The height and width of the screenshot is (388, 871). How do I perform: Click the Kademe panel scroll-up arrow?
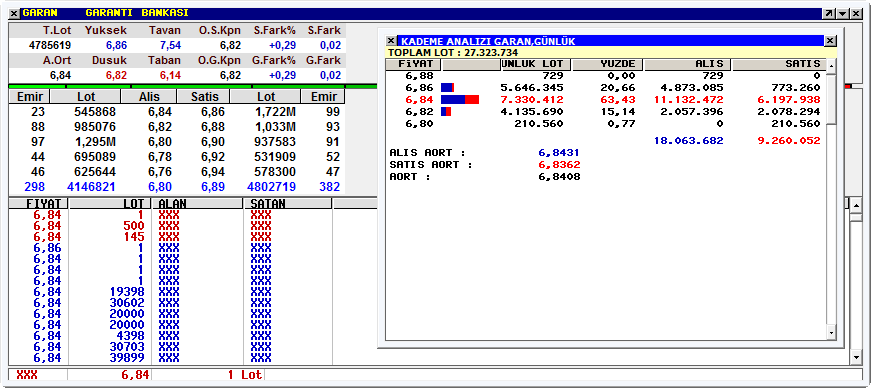(832, 66)
